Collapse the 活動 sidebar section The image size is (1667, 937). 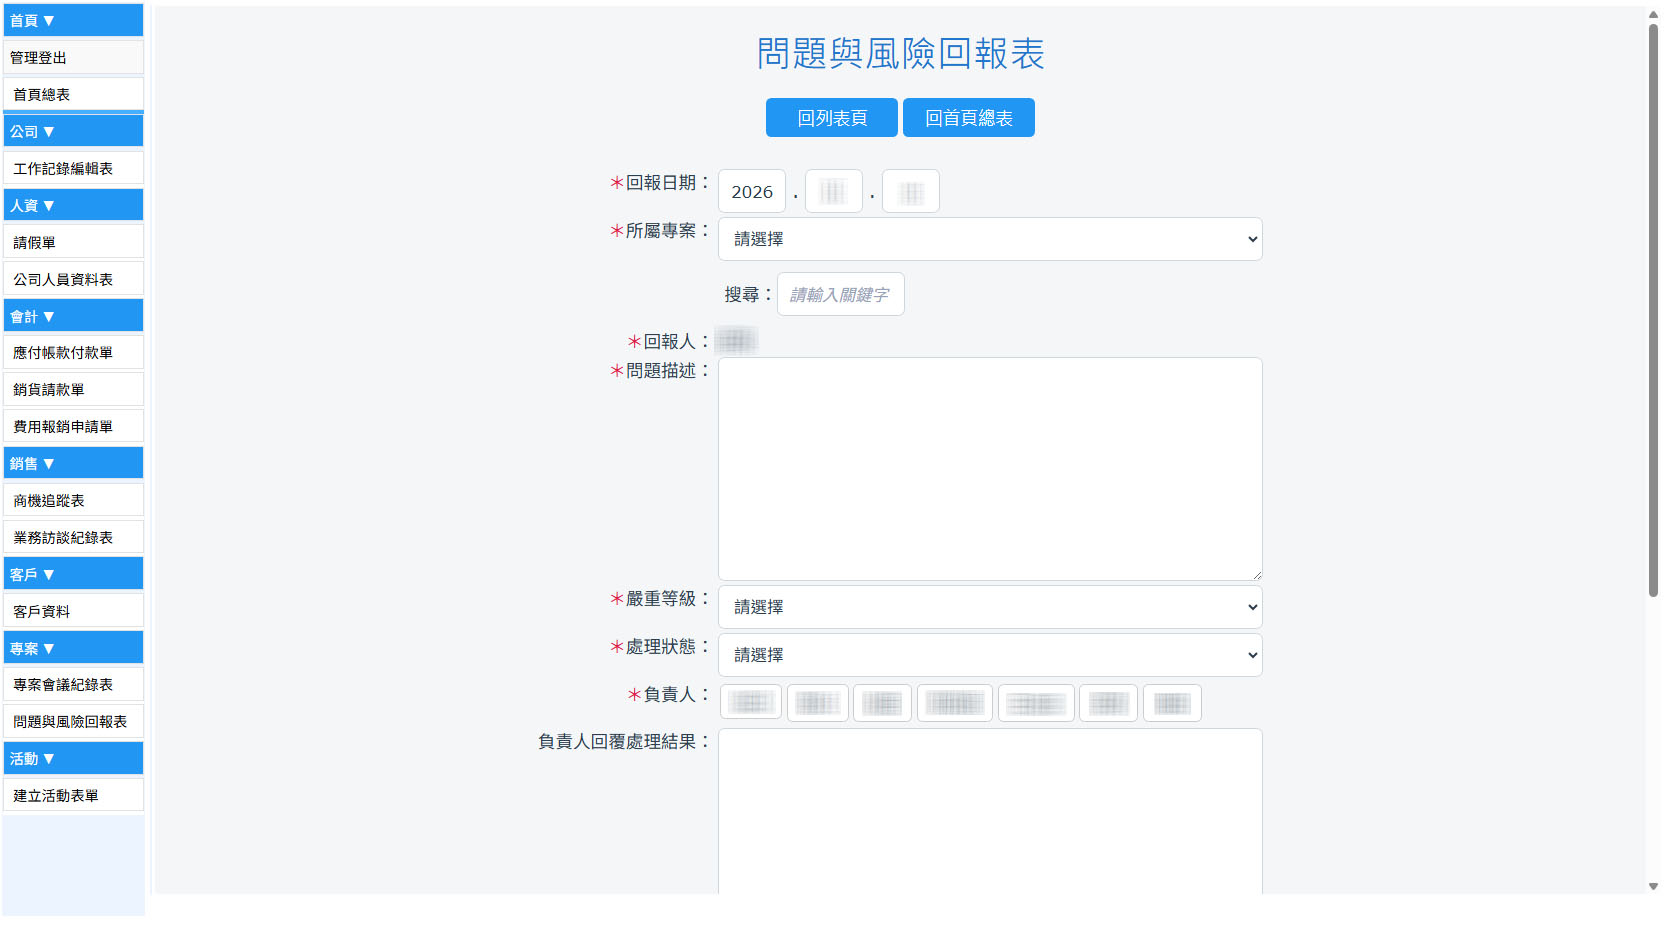pos(73,758)
